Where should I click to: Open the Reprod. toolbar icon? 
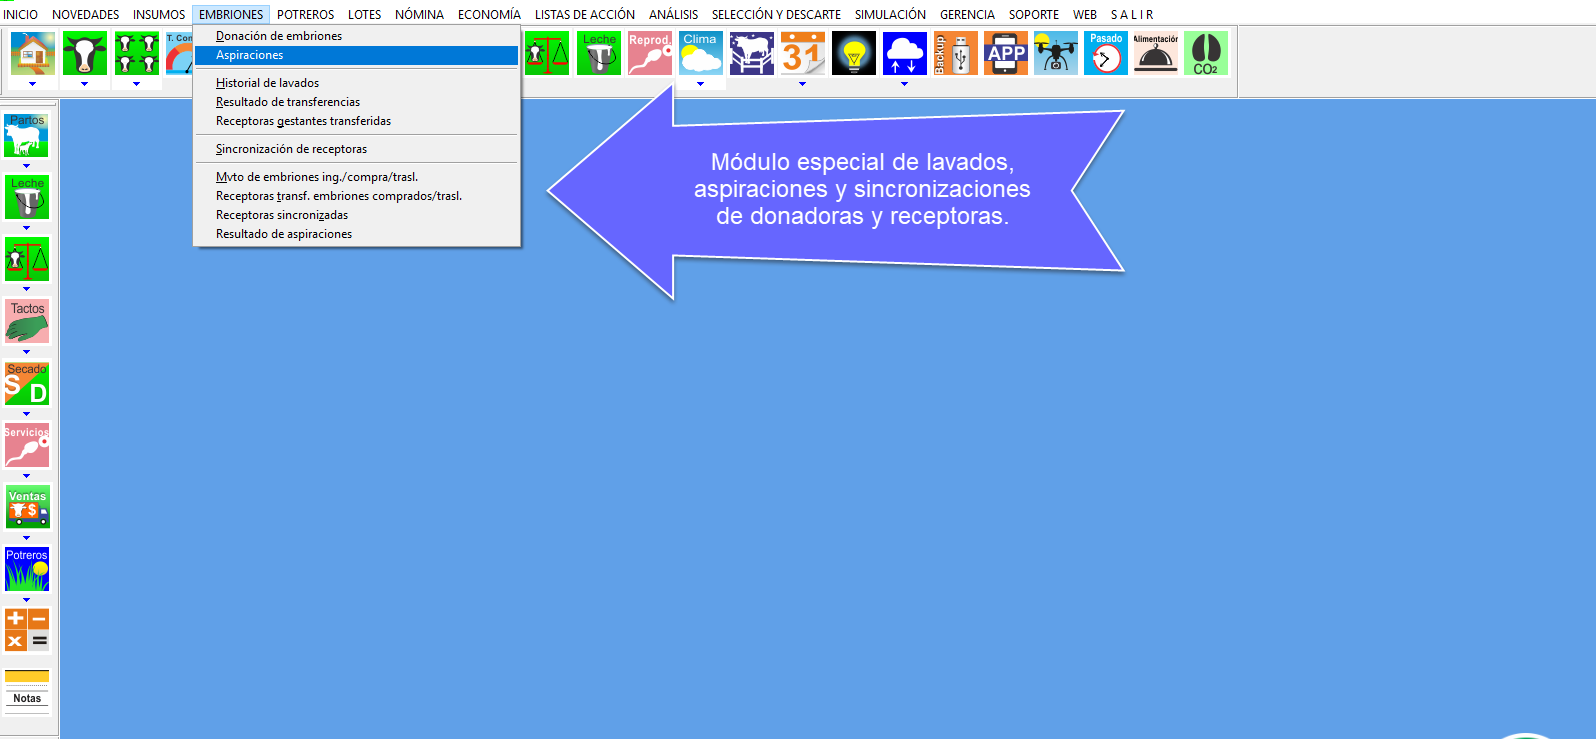pos(650,53)
